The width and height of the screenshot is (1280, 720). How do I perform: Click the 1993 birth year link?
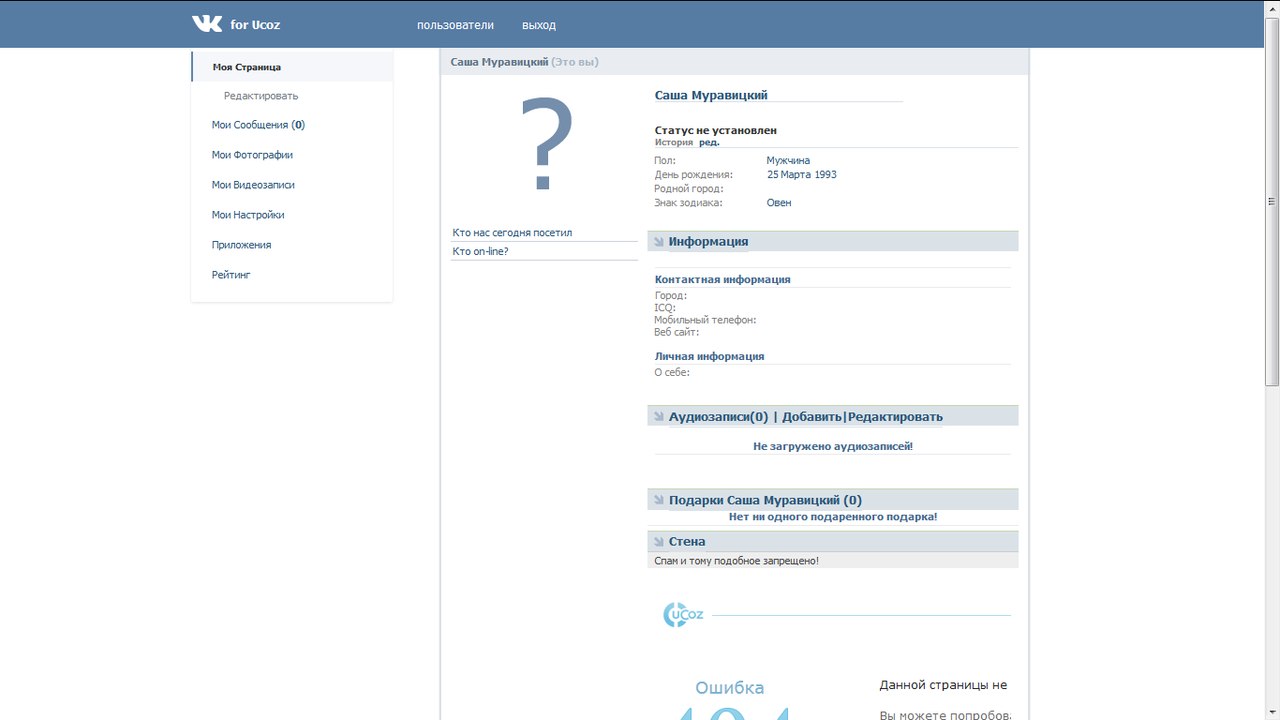tap(826, 174)
